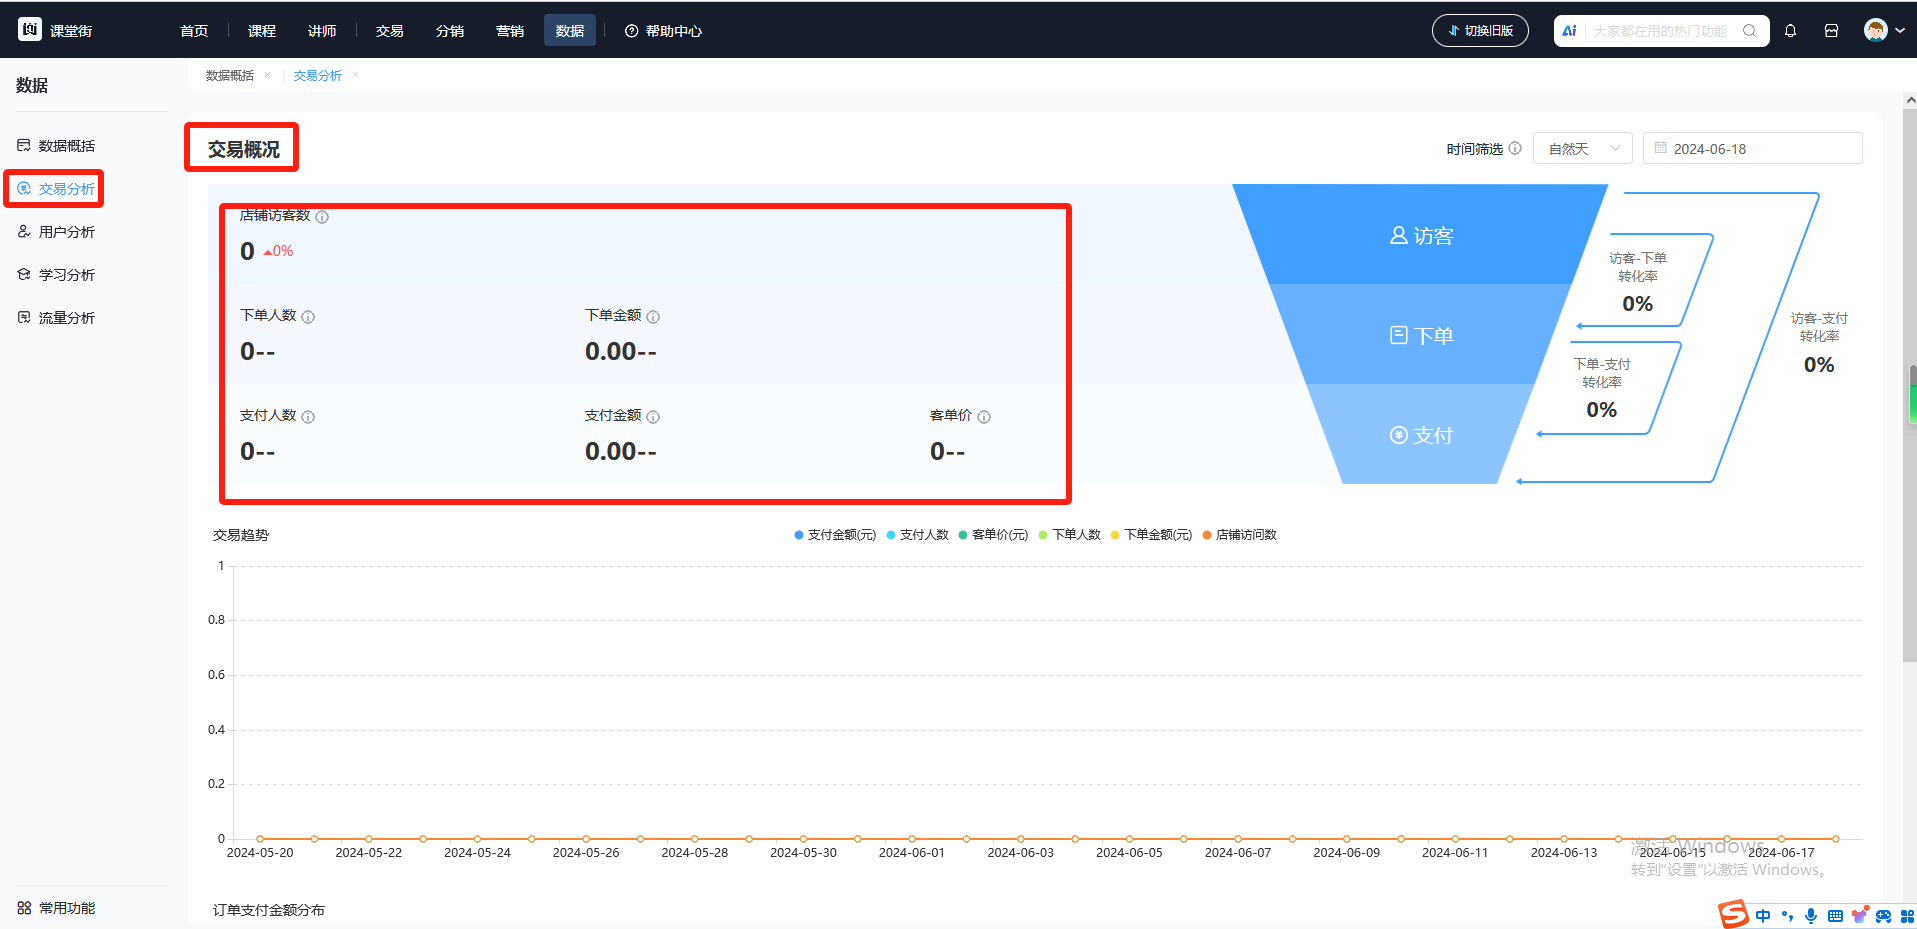Click the 中 language toggle in the IME bar
The width and height of the screenshot is (1917, 929).
click(1763, 915)
